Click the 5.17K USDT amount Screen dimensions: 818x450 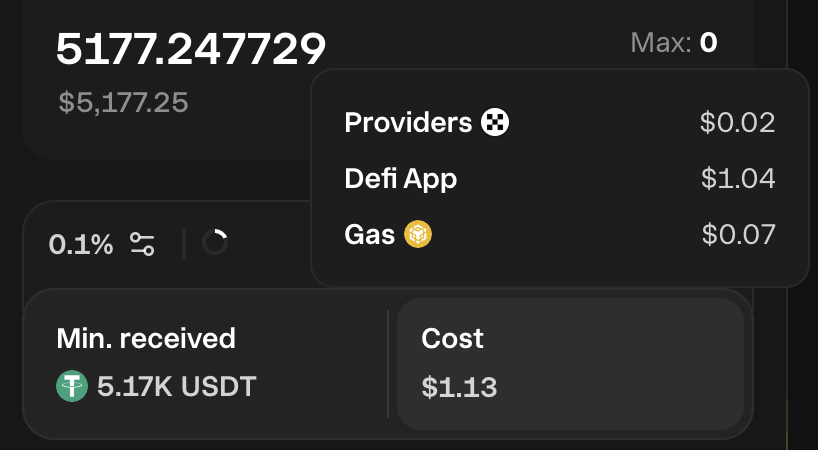tap(177, 386)
